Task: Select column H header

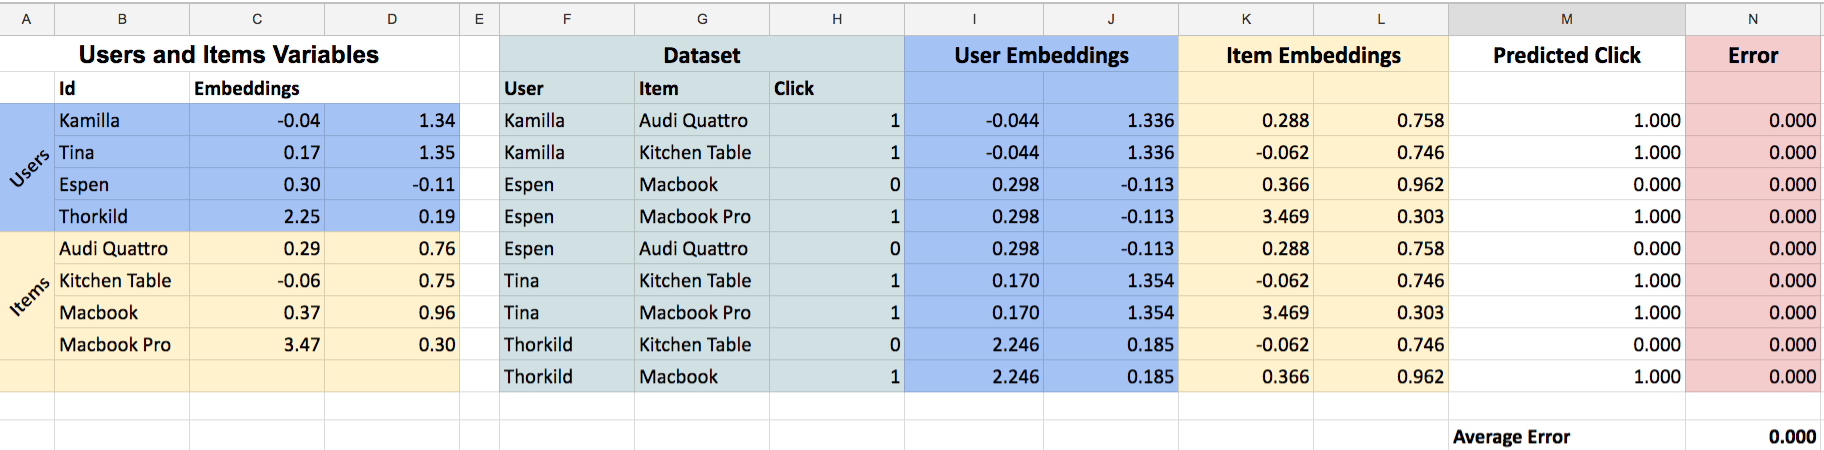Action: 837,18
